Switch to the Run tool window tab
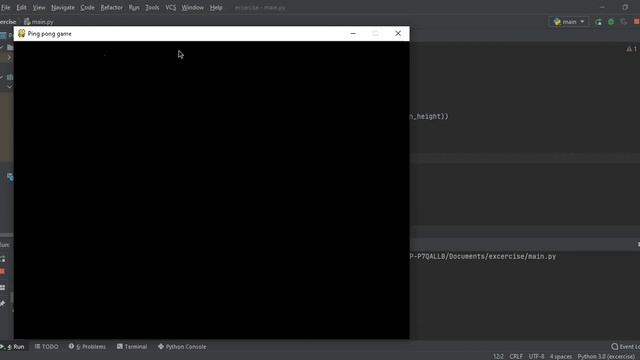The width and height of the screenshot is (640, 360). pos(13,347)
